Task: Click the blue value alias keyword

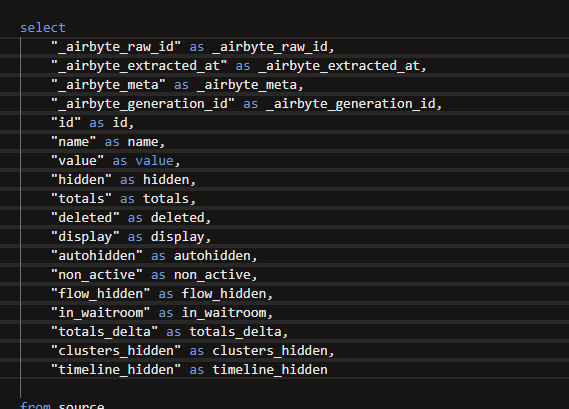Action: pos(155,161)
